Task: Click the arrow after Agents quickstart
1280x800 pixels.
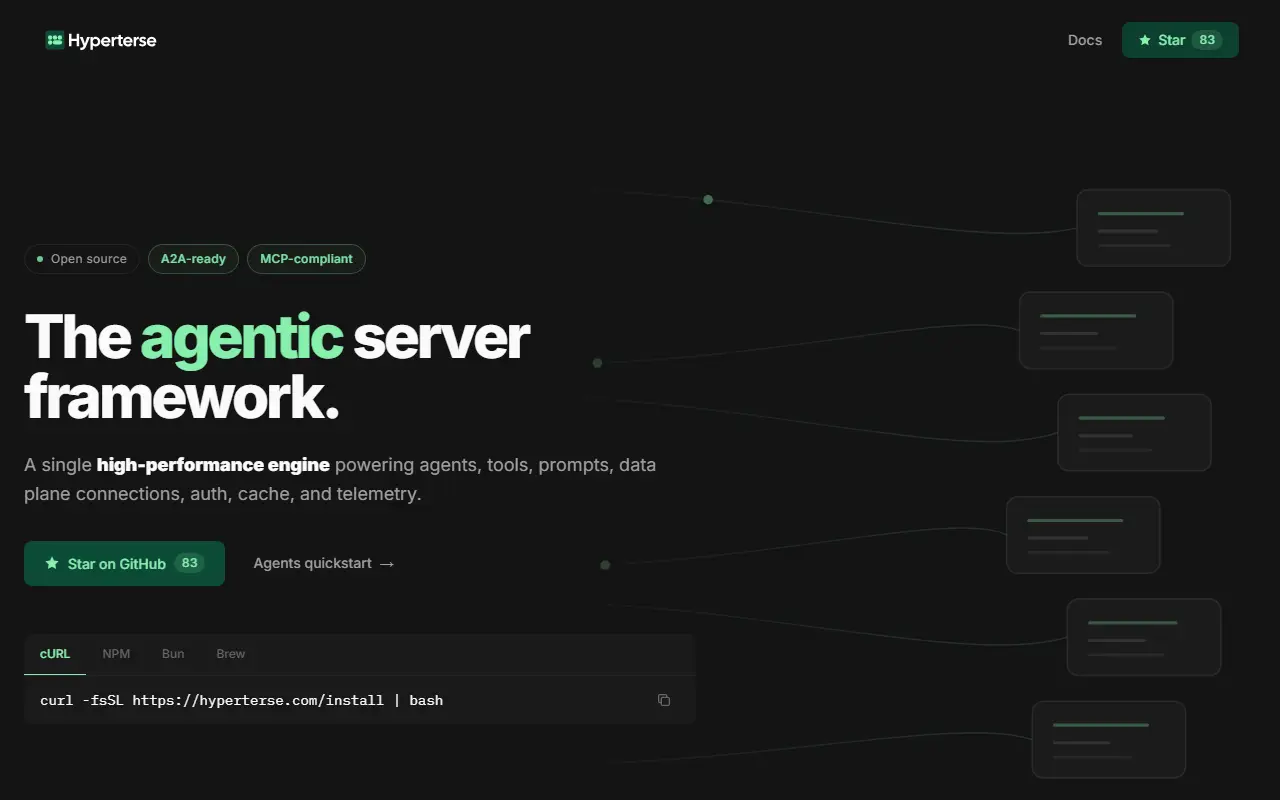Action: 387,563
